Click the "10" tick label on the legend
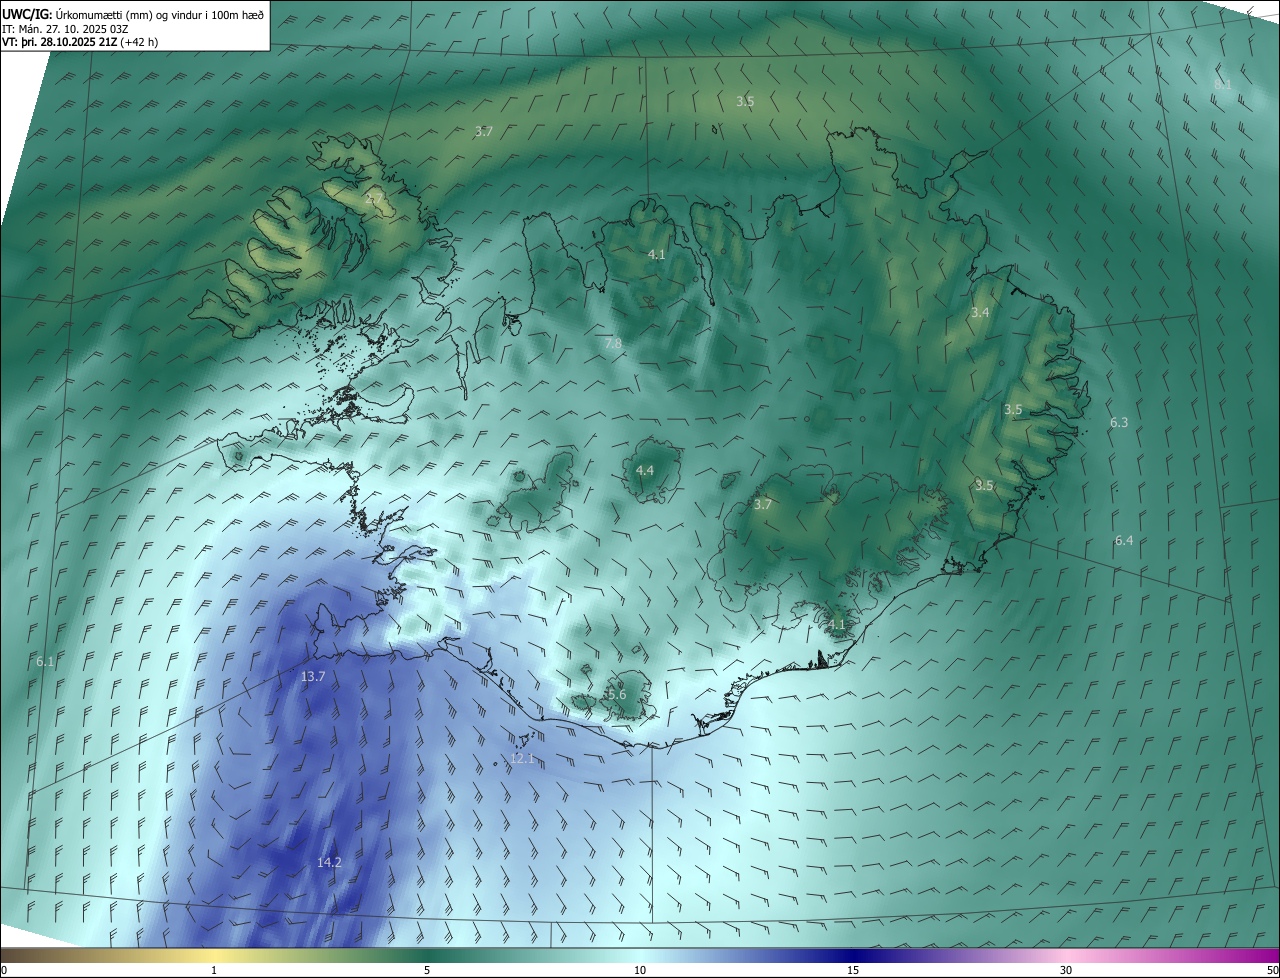Viewport: 1280px width, 978px height. (x=640, y=970)
